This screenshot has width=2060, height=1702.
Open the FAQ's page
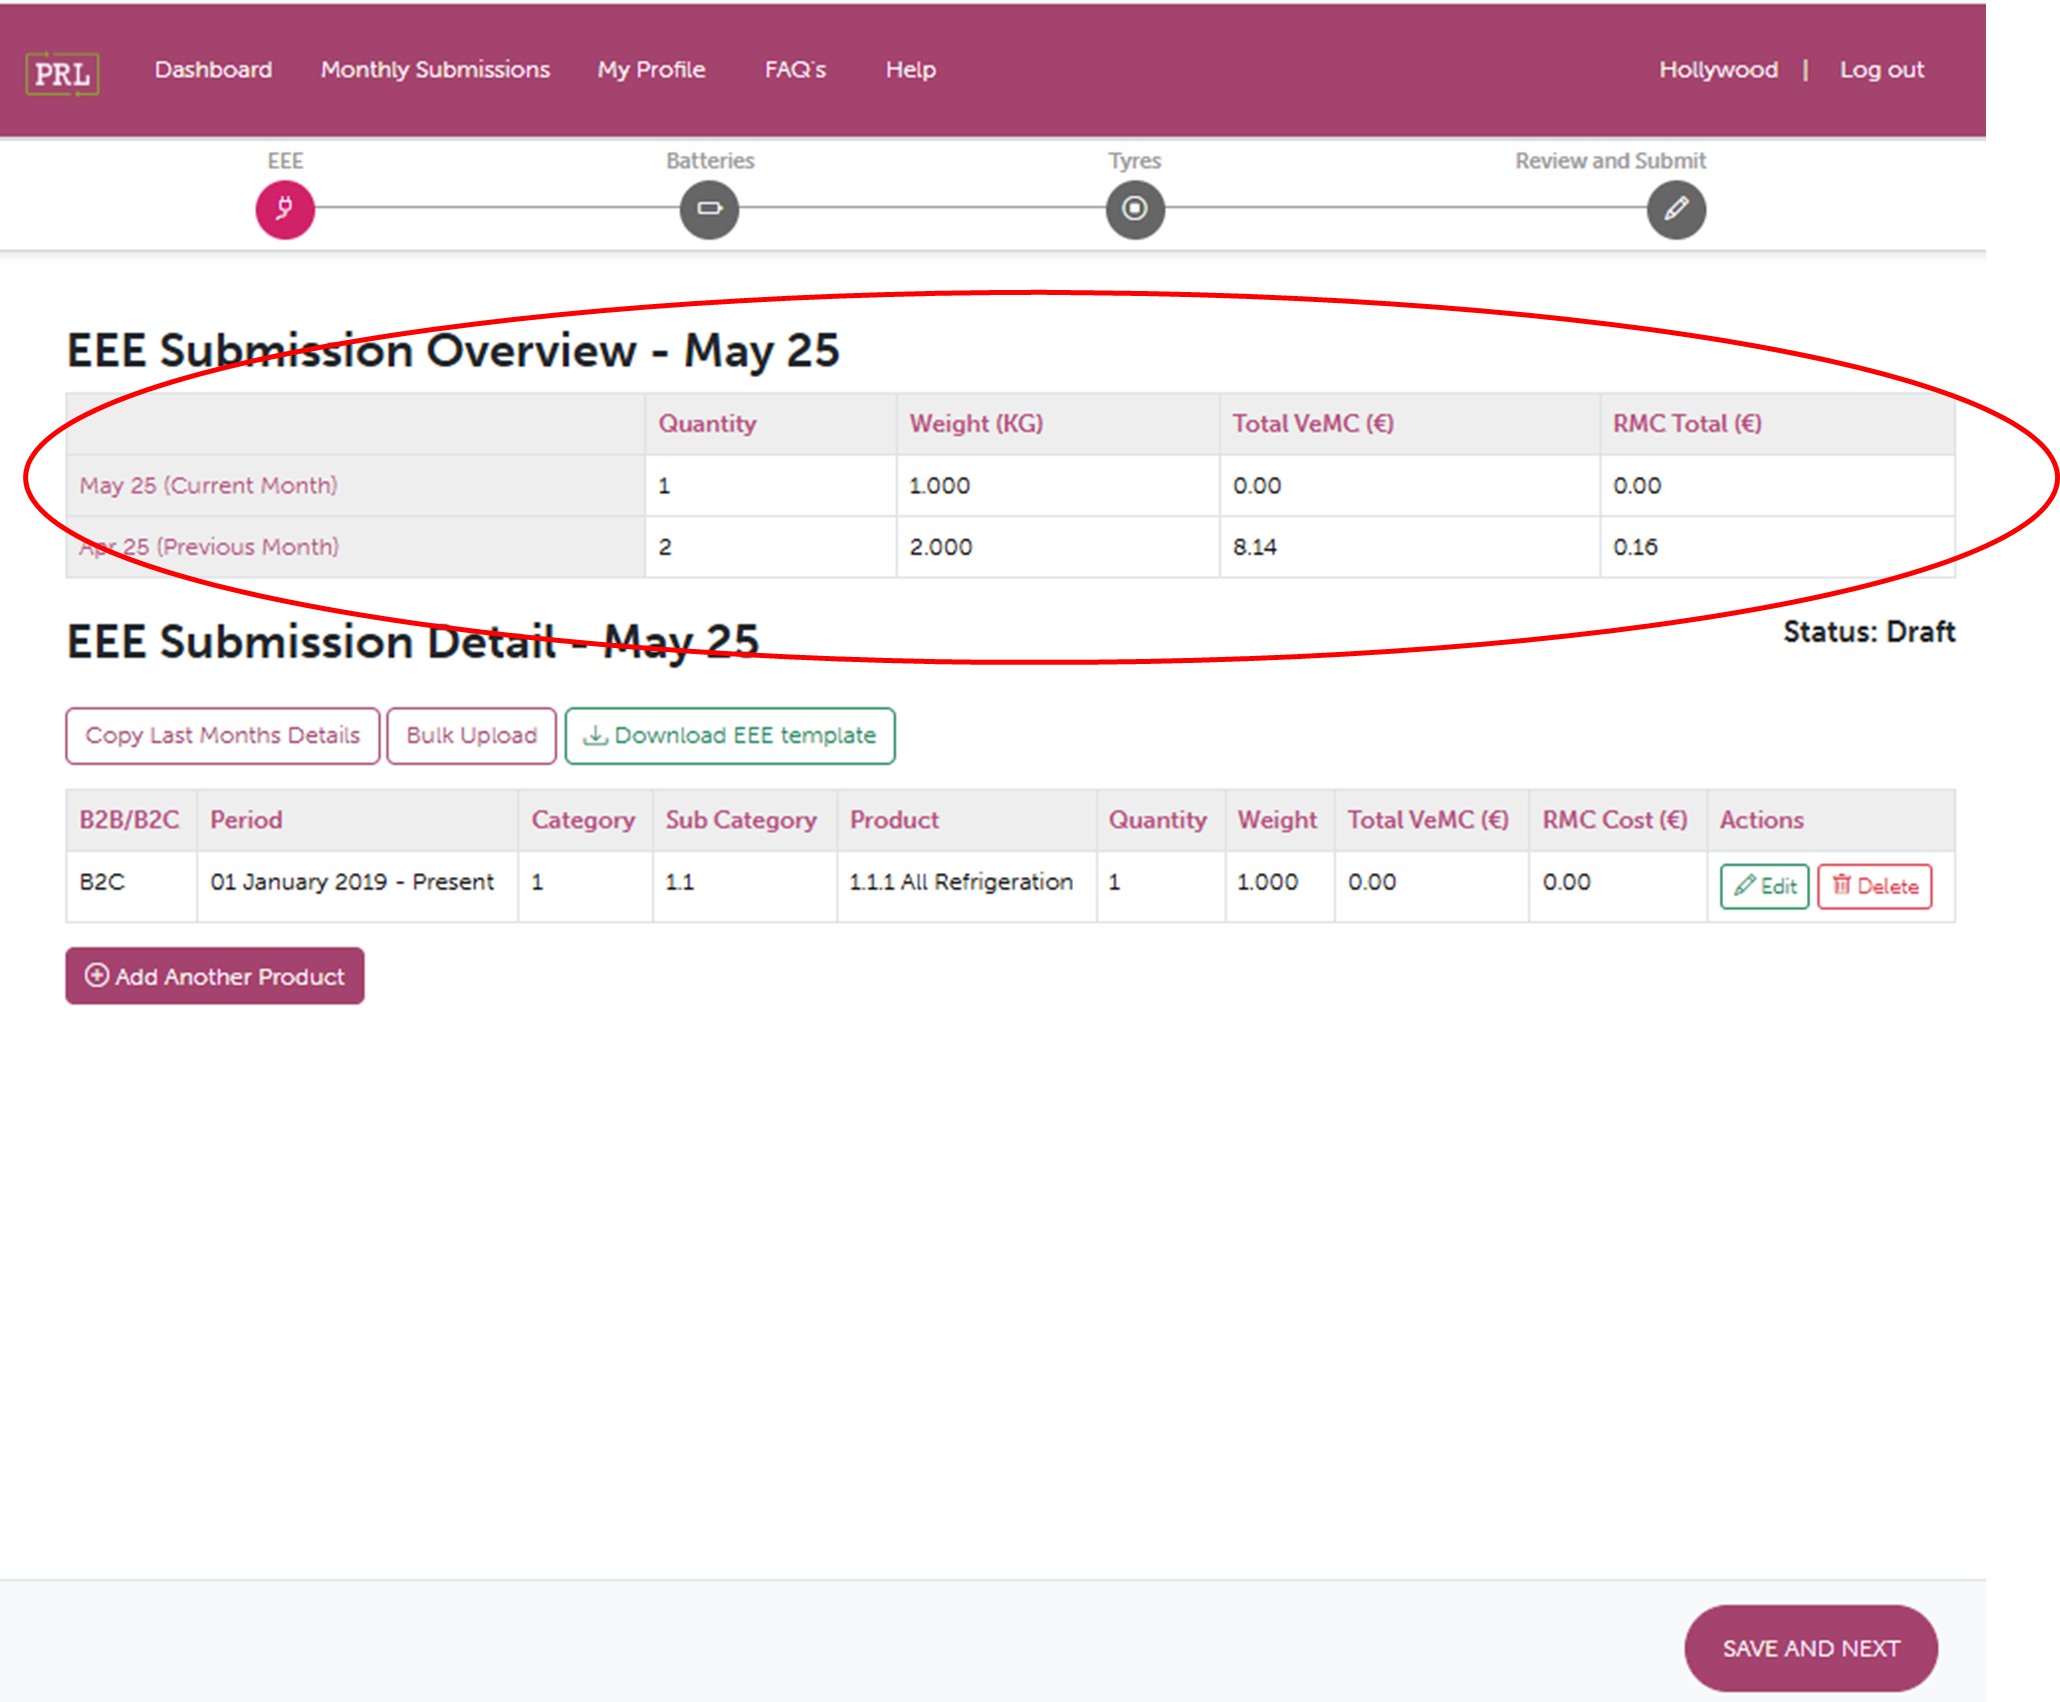tap(796, 70)
